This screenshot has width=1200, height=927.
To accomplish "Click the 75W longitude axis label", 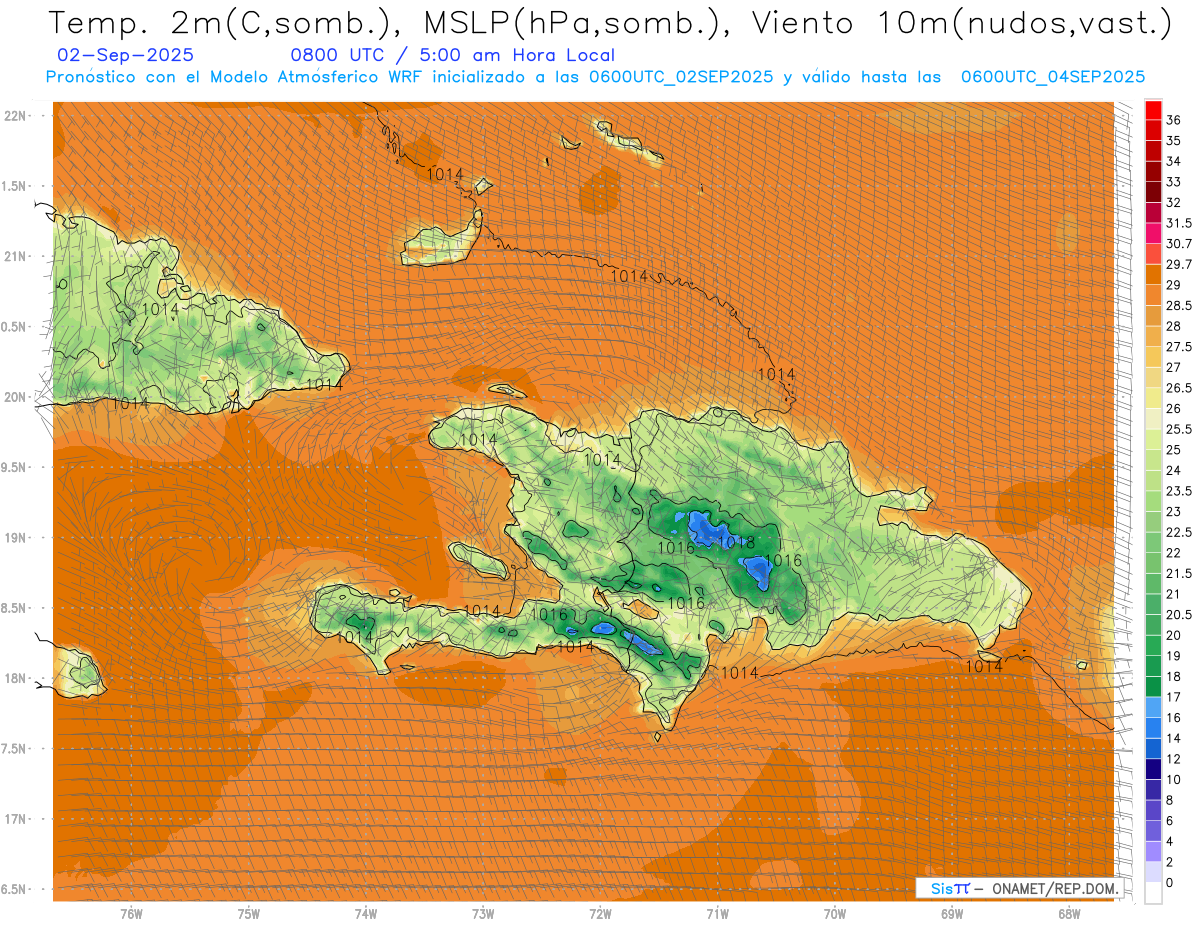I will (248, 914).
